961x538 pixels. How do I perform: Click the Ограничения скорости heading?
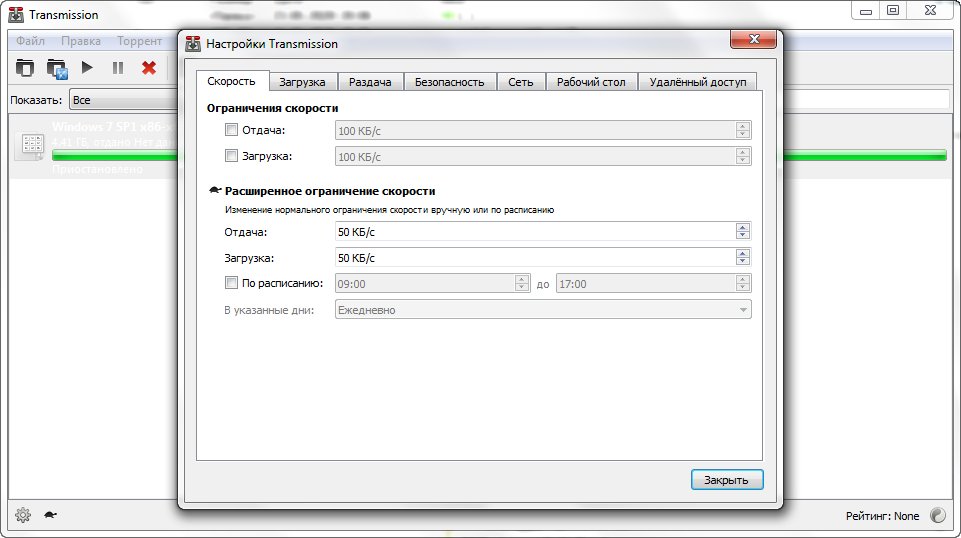pyautogui.click(x=272, y=108)
